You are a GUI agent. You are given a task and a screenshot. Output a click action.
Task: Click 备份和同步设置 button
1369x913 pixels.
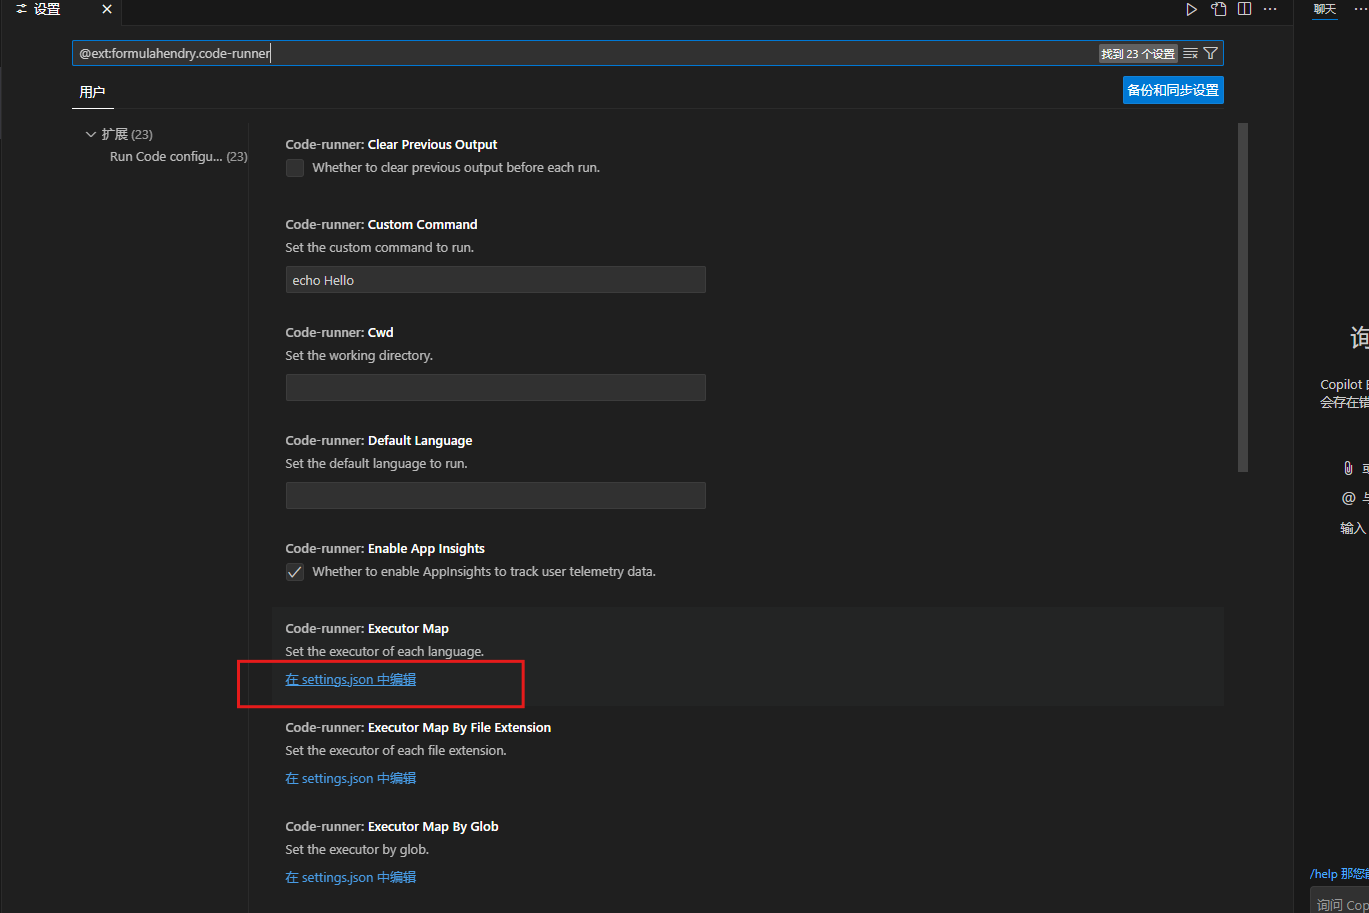[1173, 90]
